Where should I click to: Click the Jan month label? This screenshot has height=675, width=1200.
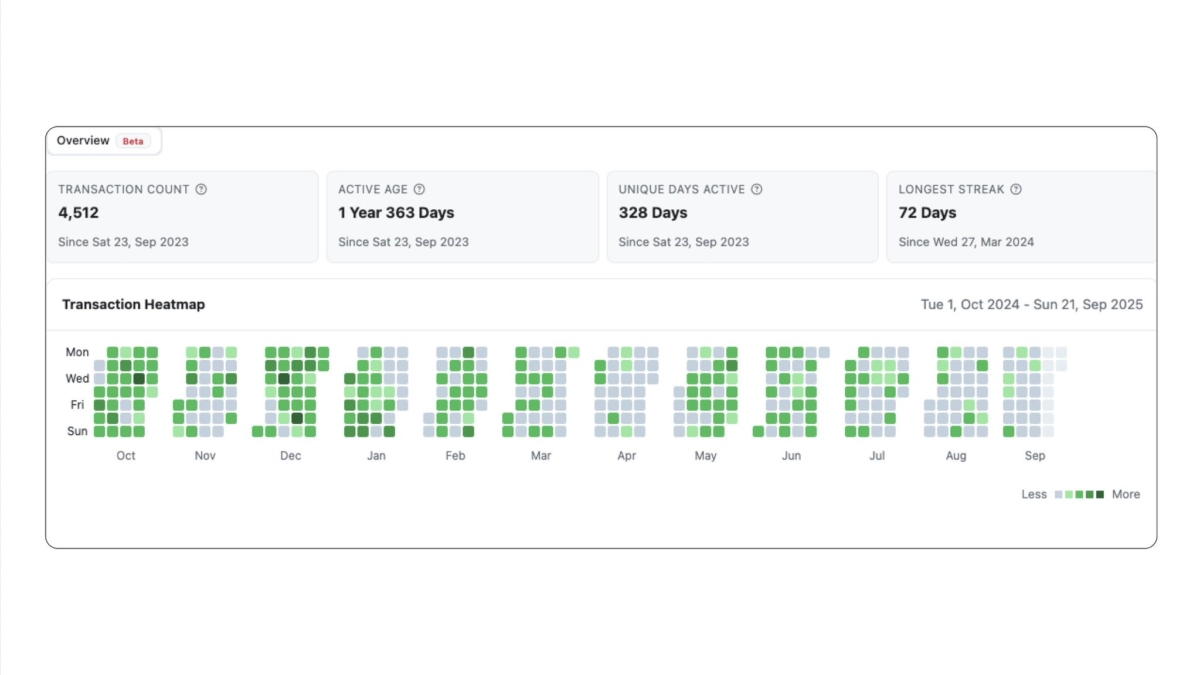click(x=377, y=455)
